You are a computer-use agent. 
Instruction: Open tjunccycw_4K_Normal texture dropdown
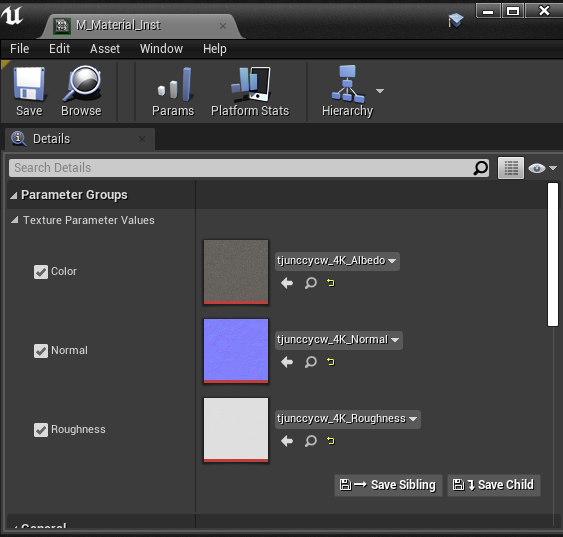(339, 340)
